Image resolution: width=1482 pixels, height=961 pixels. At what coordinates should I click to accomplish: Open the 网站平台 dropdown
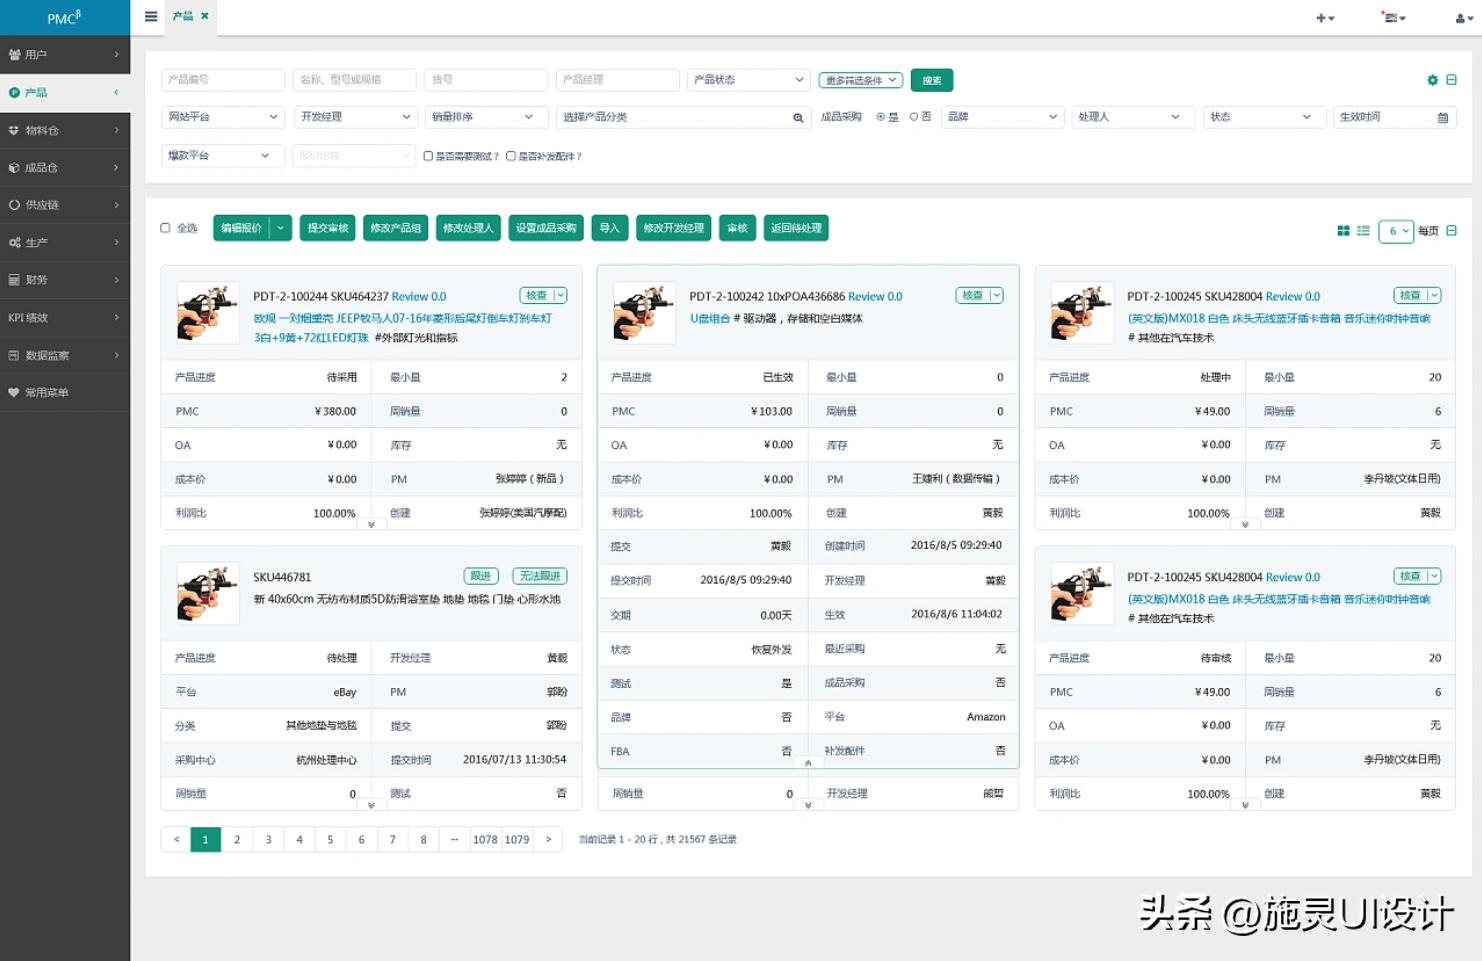[x=222, y=117]
